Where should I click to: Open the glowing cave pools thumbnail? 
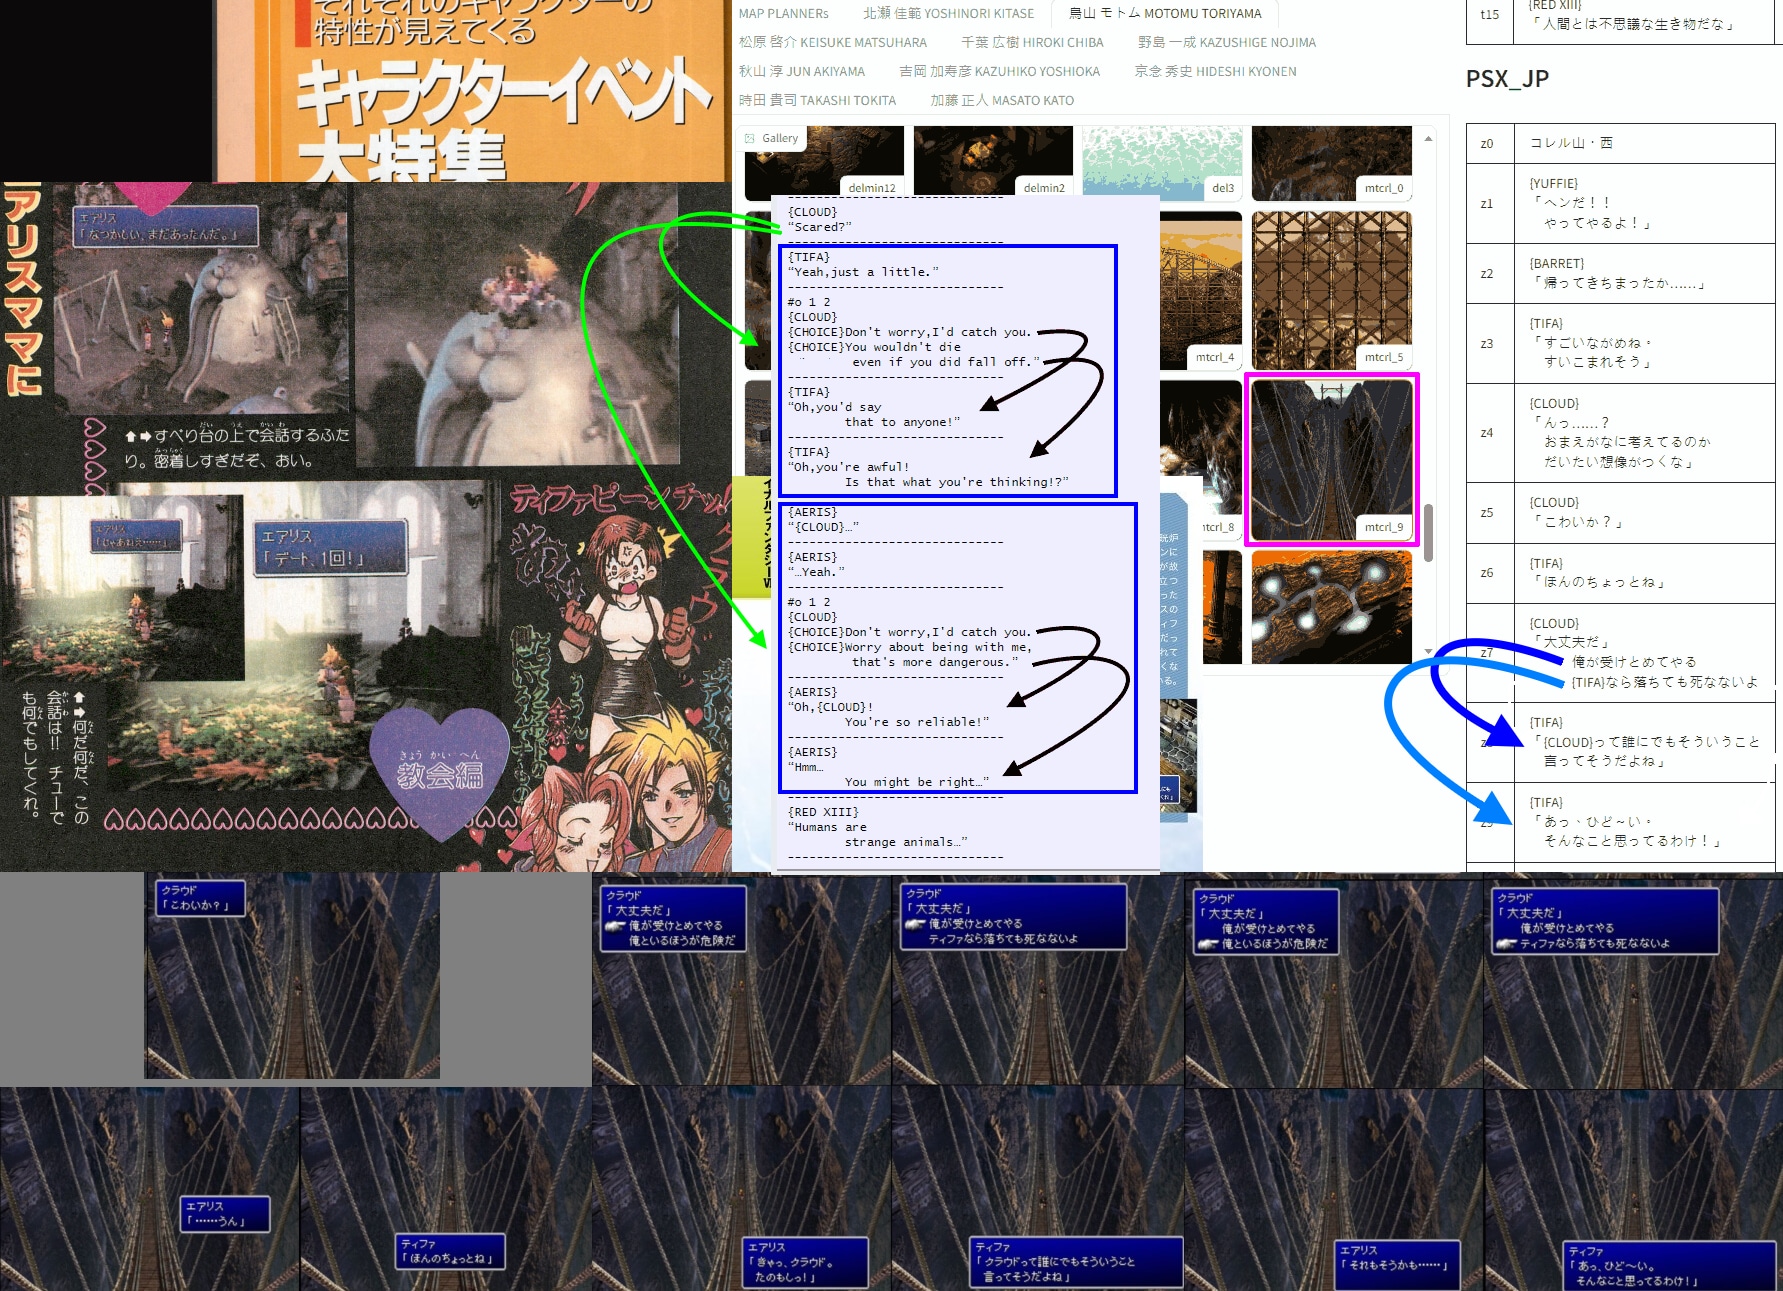[x=1332, y=607]
